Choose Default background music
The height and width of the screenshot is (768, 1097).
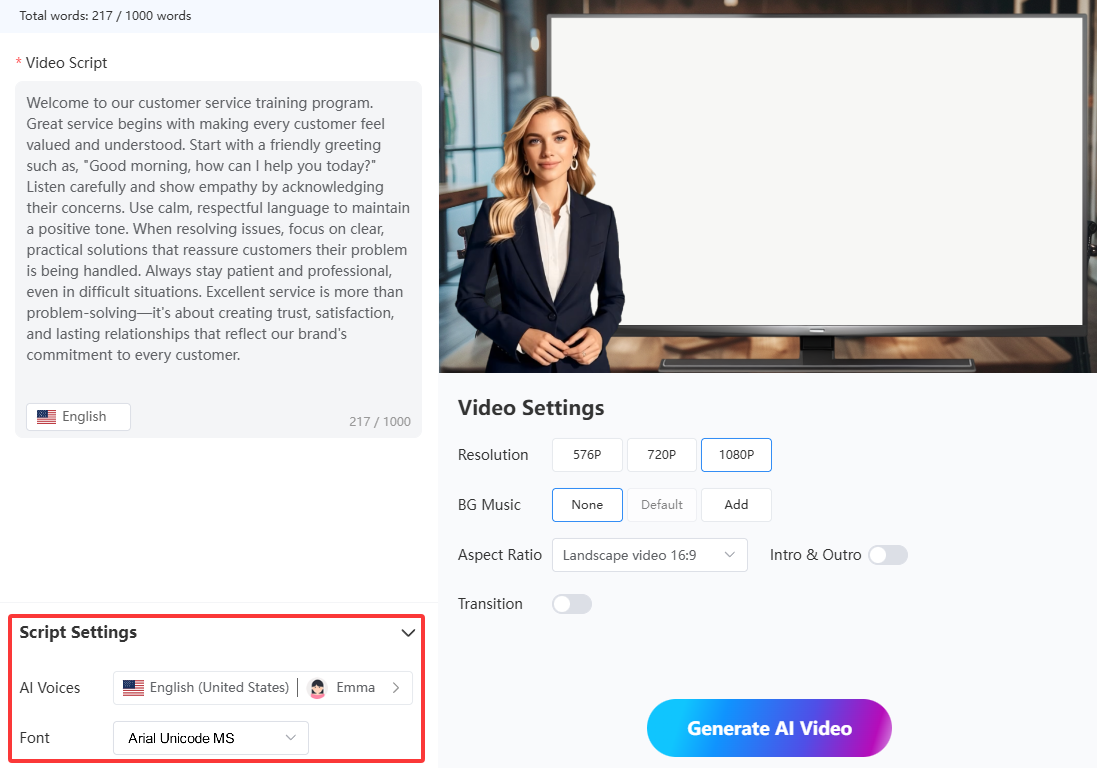click(661, 505)
